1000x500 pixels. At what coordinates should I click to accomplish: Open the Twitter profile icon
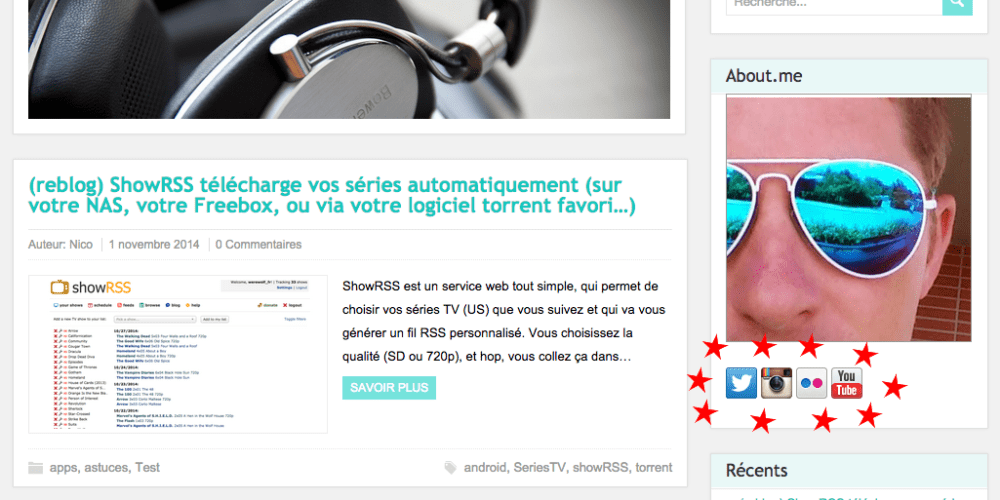pyautogui.click(x=741, y=383)
